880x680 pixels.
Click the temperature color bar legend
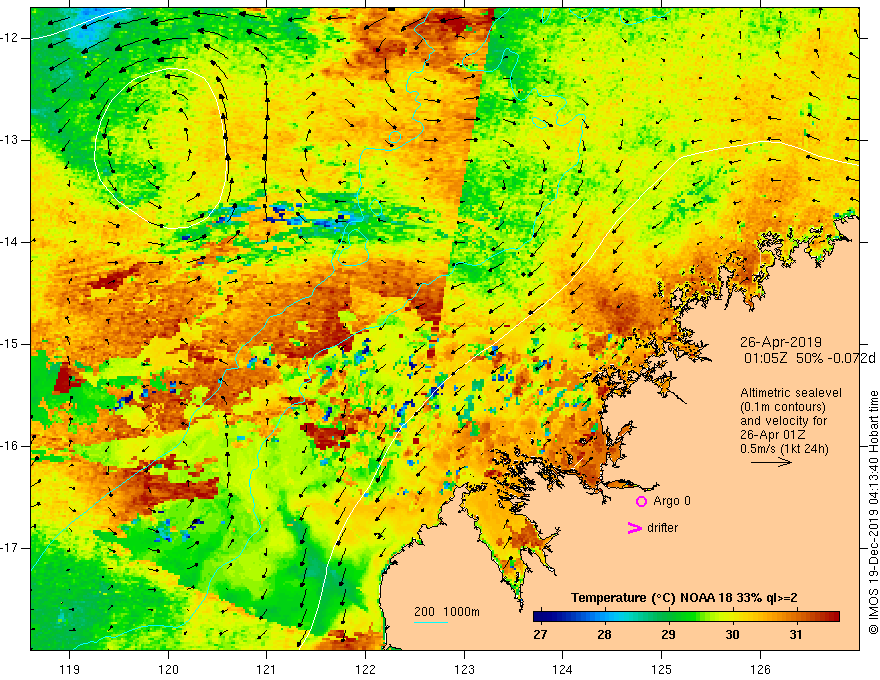[686, 617]
